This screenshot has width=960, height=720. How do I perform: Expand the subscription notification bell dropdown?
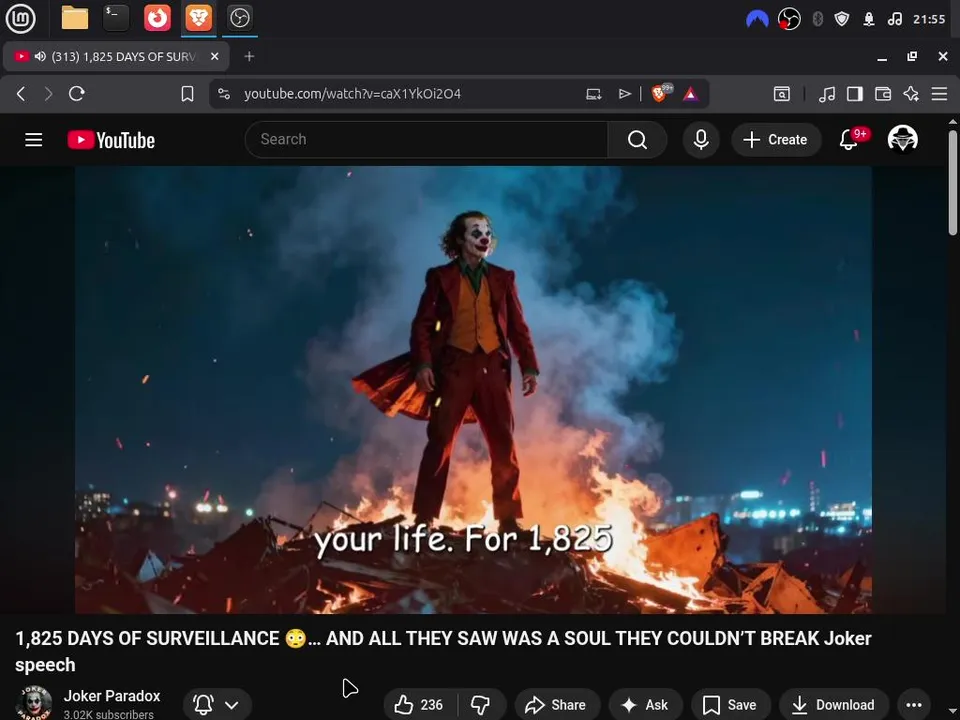click(x=217, y=705)
